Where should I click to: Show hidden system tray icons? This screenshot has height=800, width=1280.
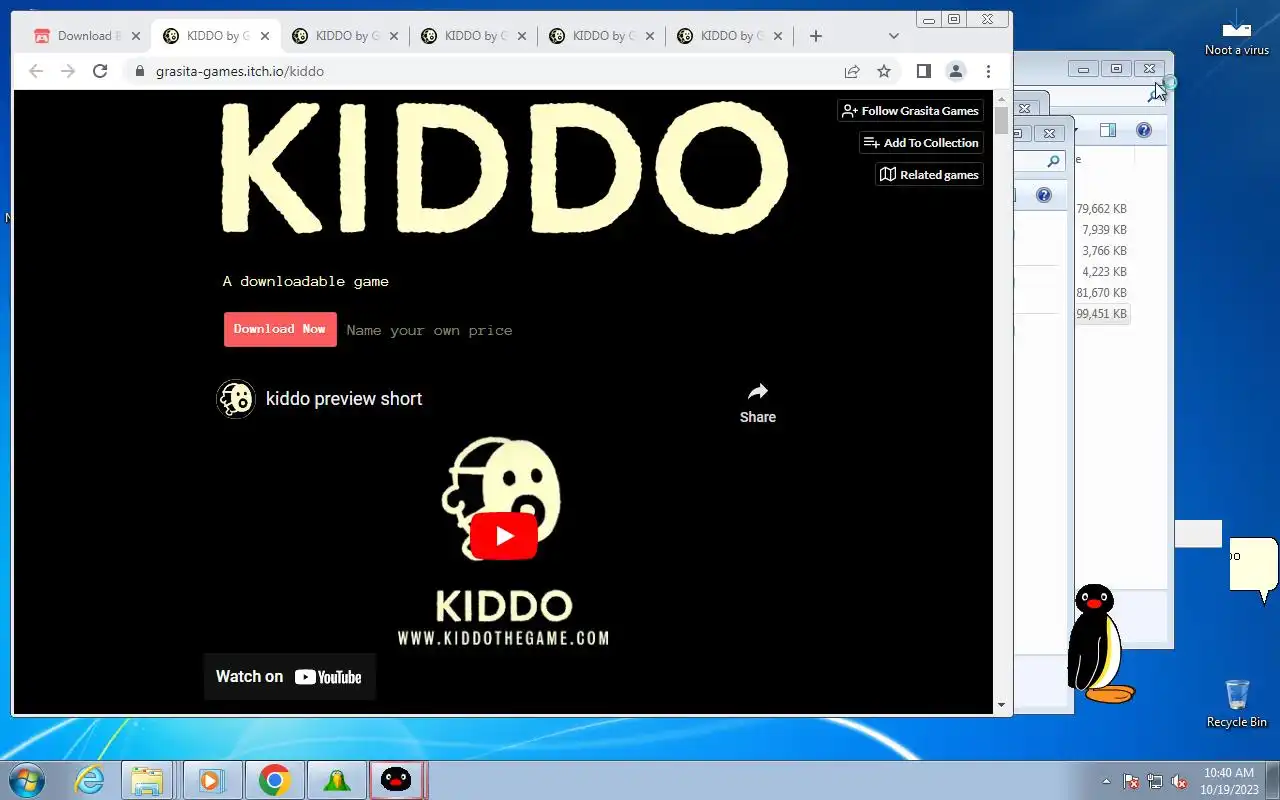(1106, 781)
